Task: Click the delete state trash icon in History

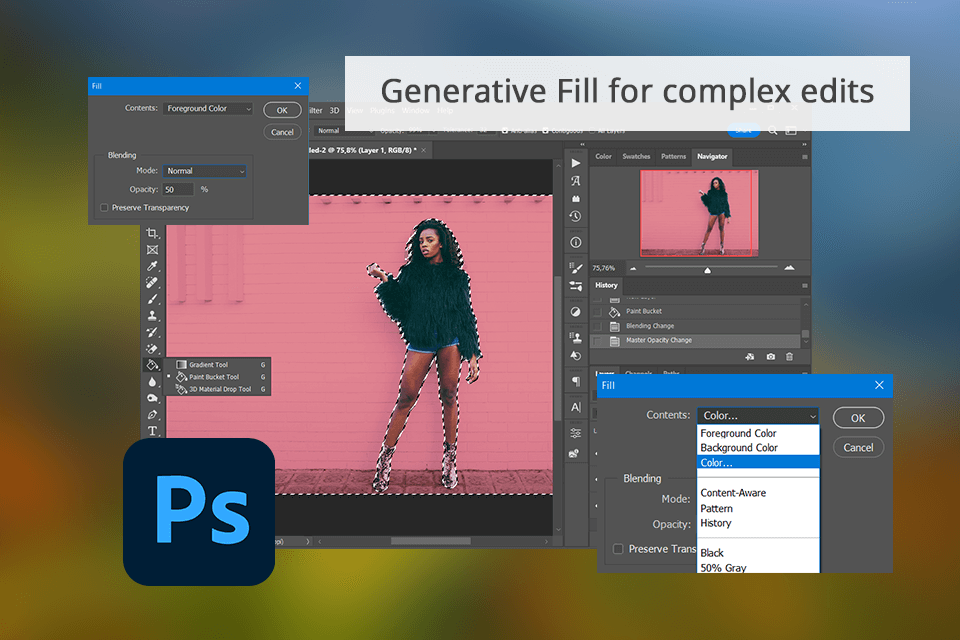Action: 789,357
